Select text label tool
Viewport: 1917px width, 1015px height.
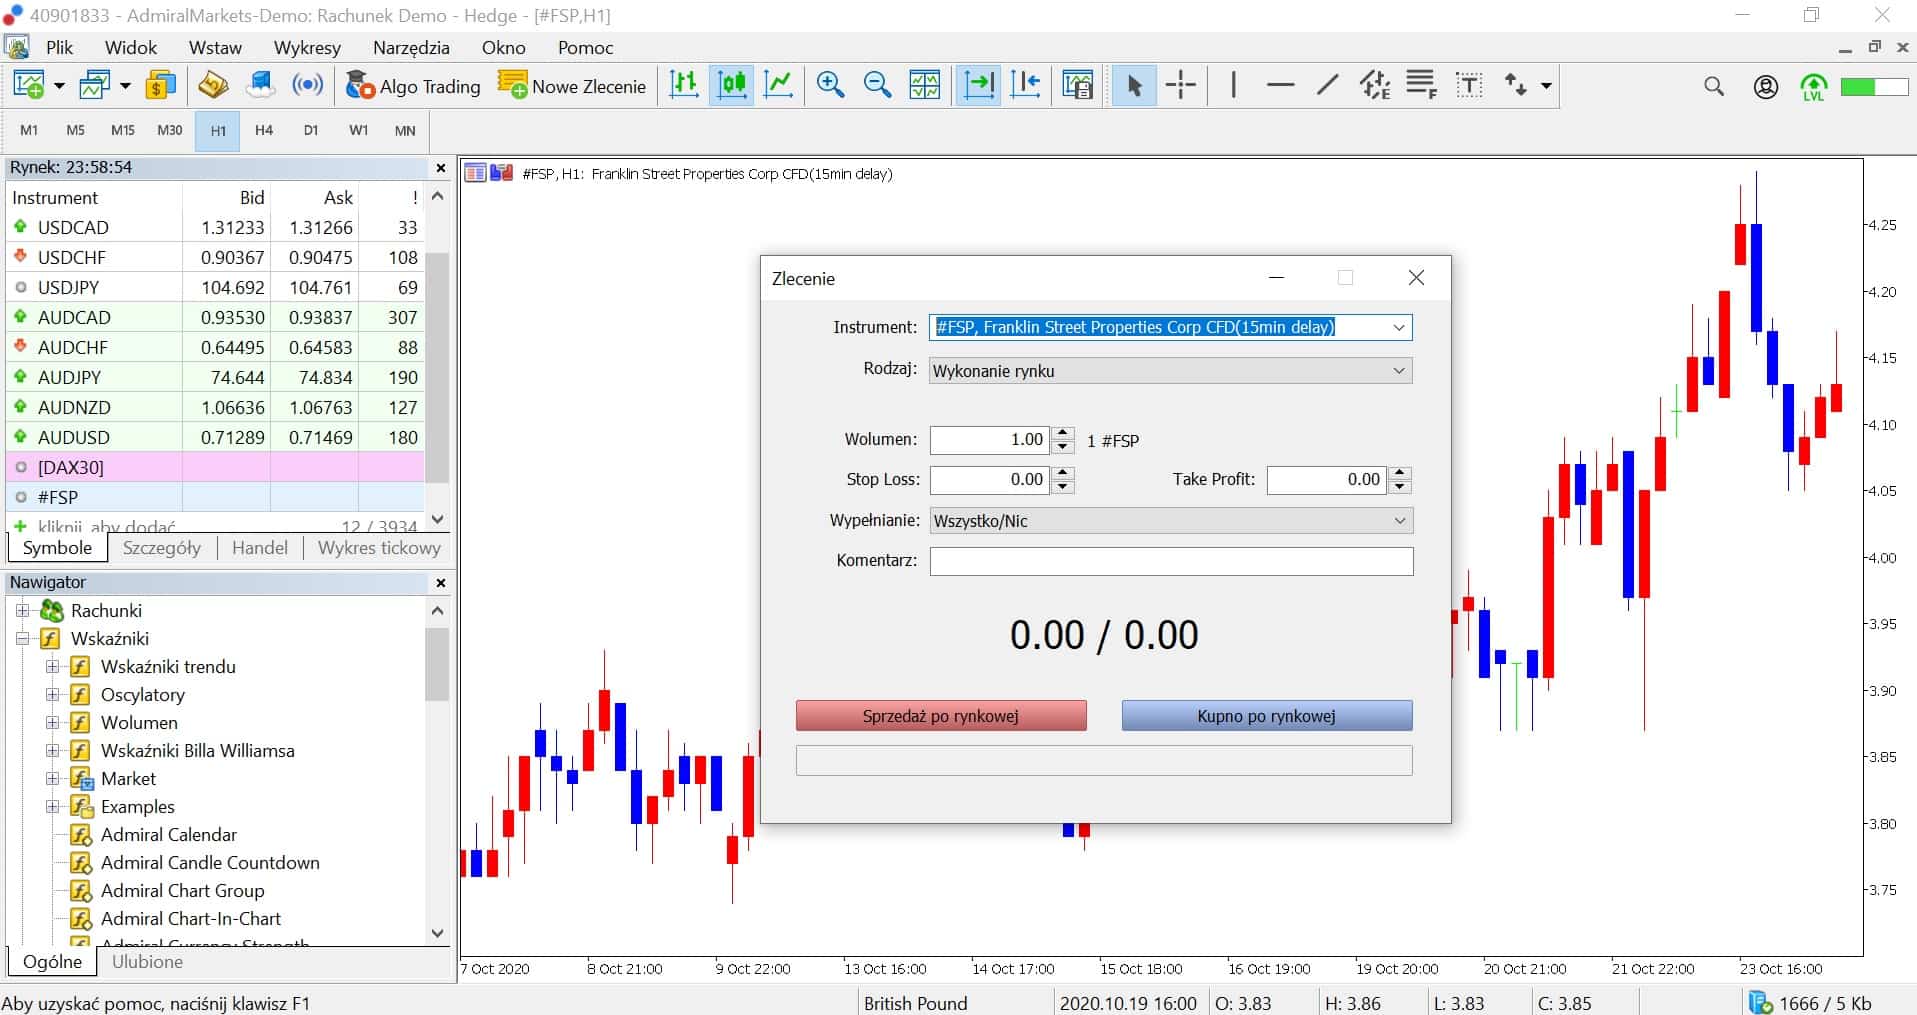1469,86
